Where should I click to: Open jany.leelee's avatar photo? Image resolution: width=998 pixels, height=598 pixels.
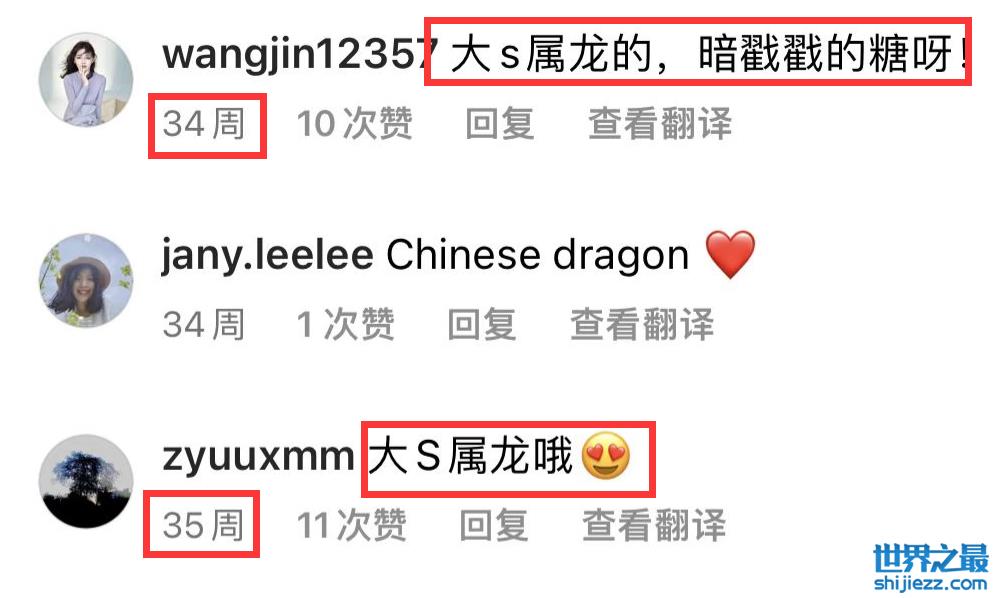point(86,281)
